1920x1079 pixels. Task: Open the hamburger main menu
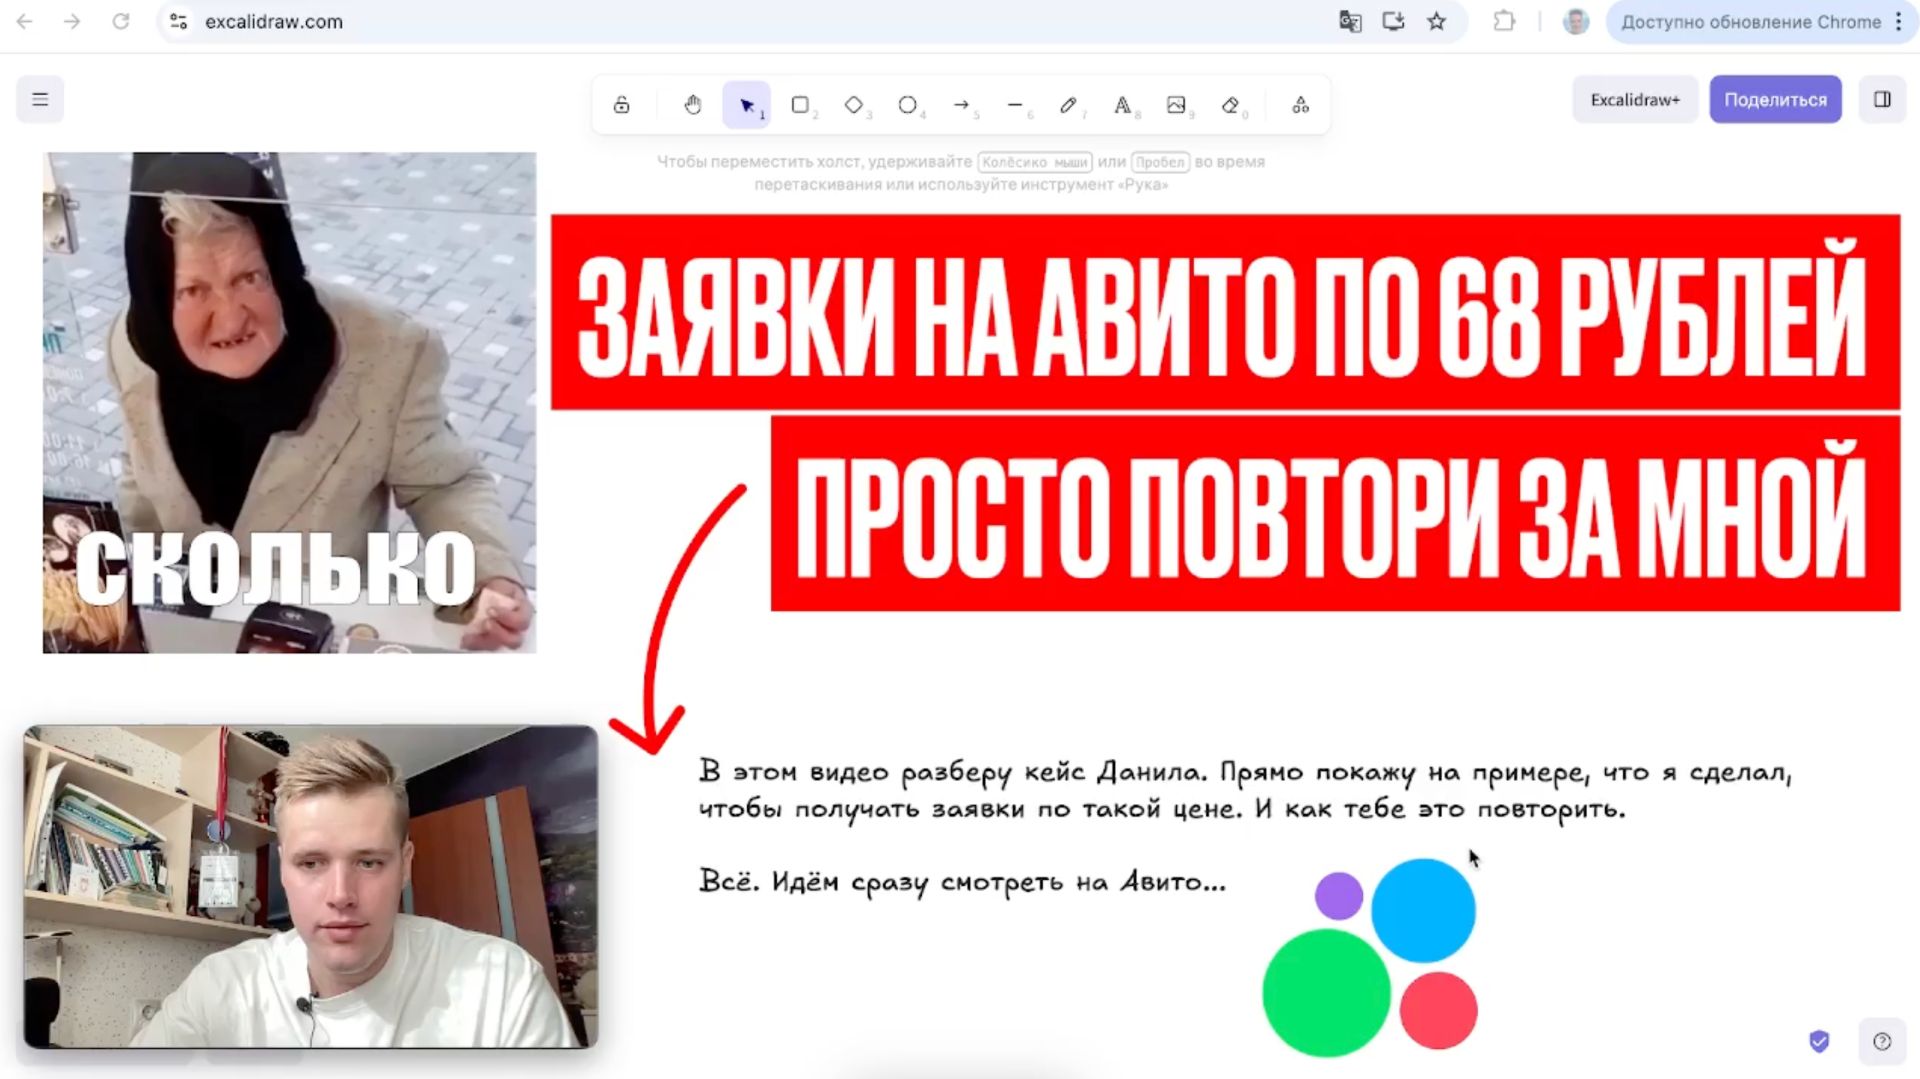[x=40, y=100]
